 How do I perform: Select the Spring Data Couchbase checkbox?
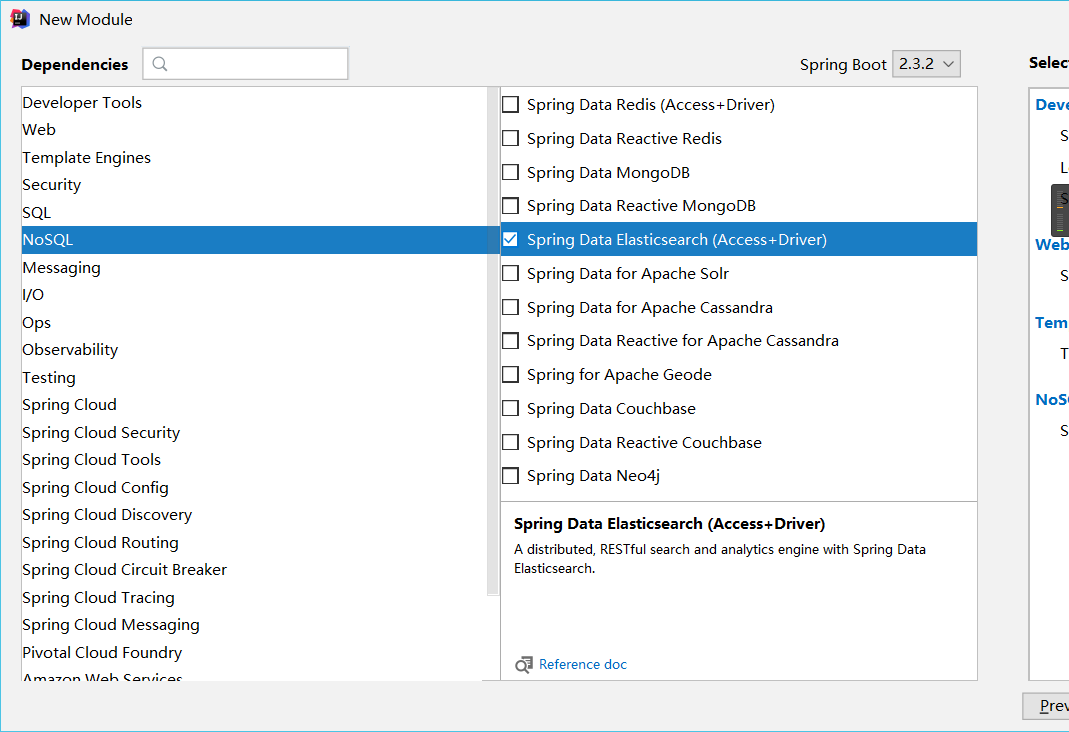[x=510, y=408]
